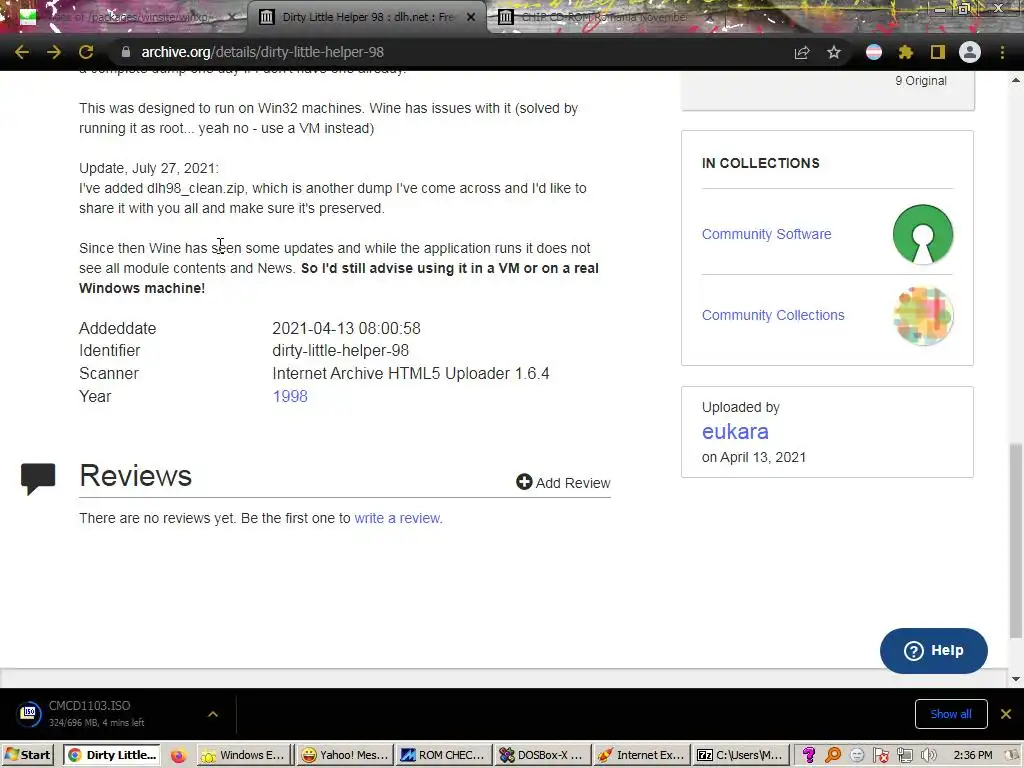Switch to the DOSBox-X taskbar window
Viewport: 1024px width, 768px height.
point(542,755)
